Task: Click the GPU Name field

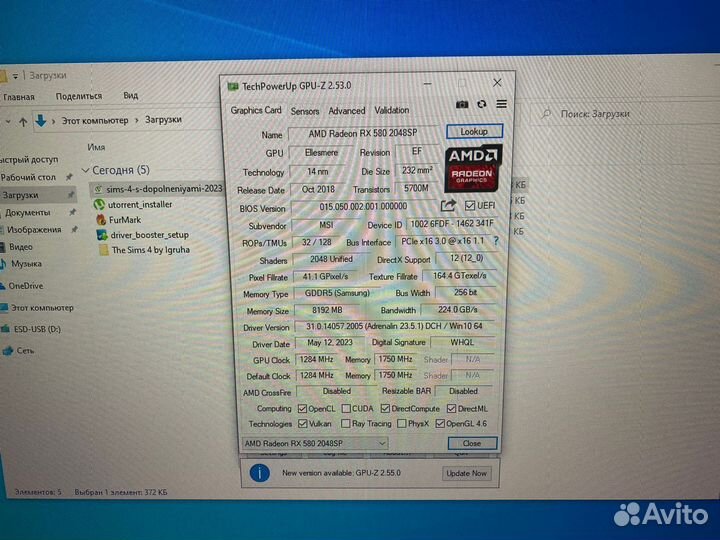Action: 363,133
